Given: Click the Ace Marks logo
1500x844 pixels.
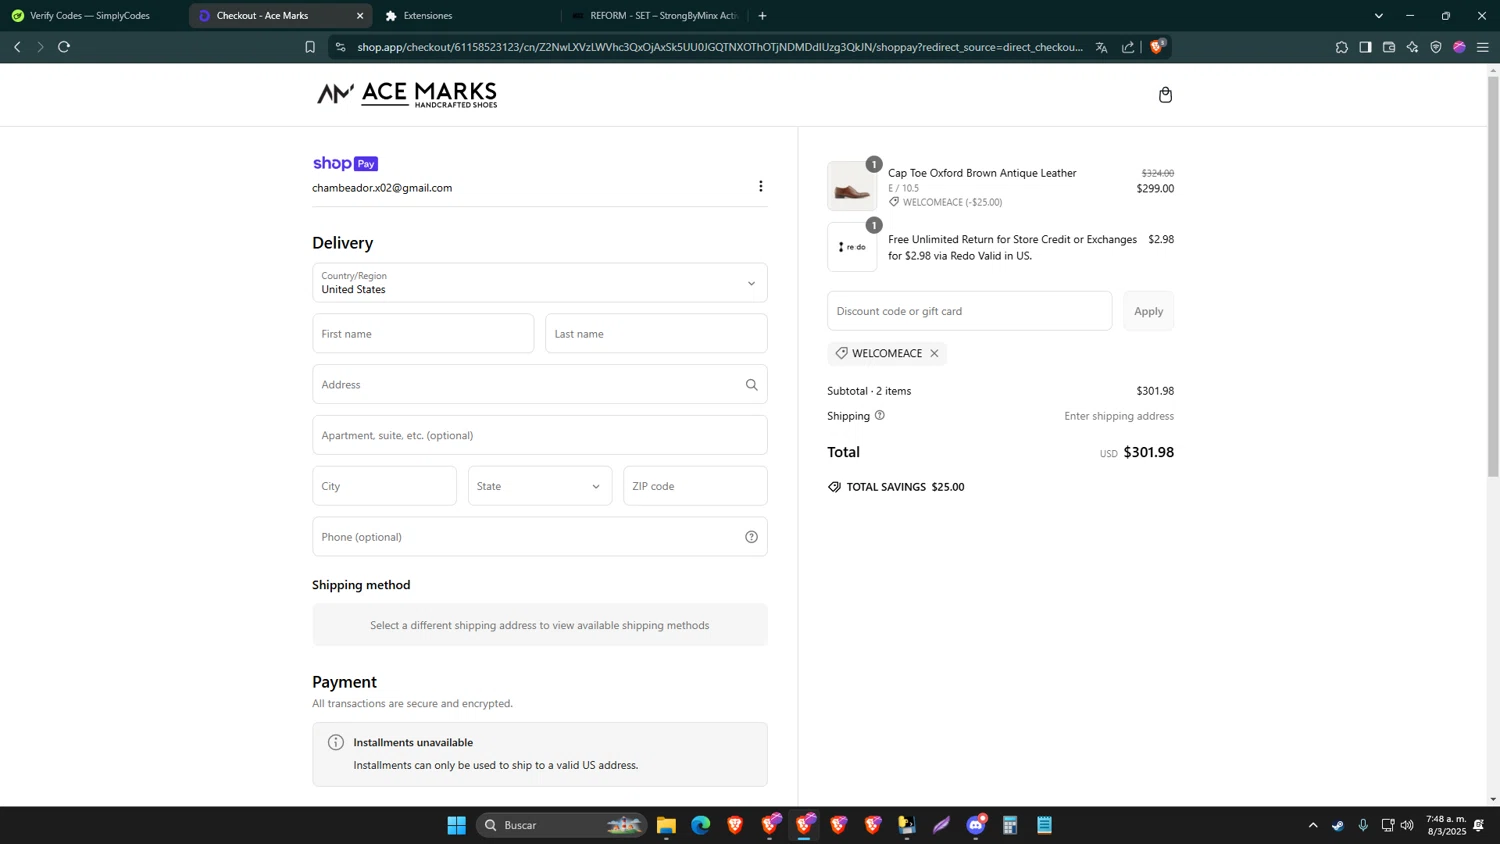Looking at the screenshot, I should (x=407, y=95).
